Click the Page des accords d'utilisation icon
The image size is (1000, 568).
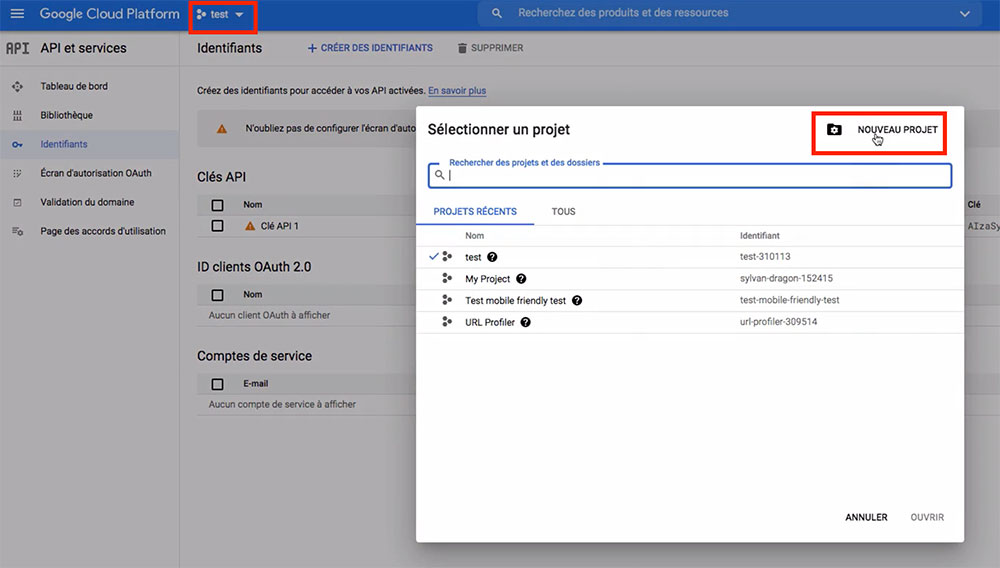[17, 231]
